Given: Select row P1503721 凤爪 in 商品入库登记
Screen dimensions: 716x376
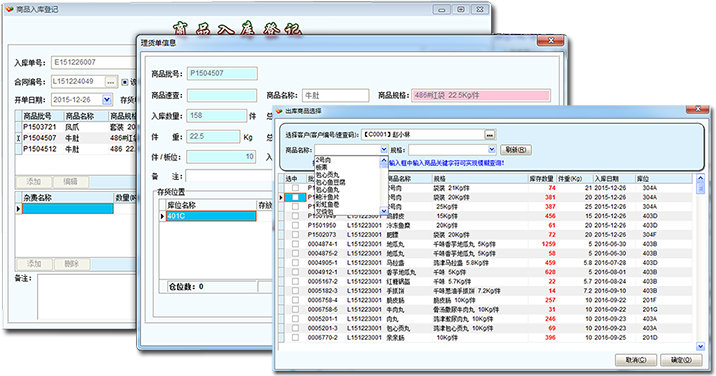Looking at the screenshot, I should pos(79,127).
